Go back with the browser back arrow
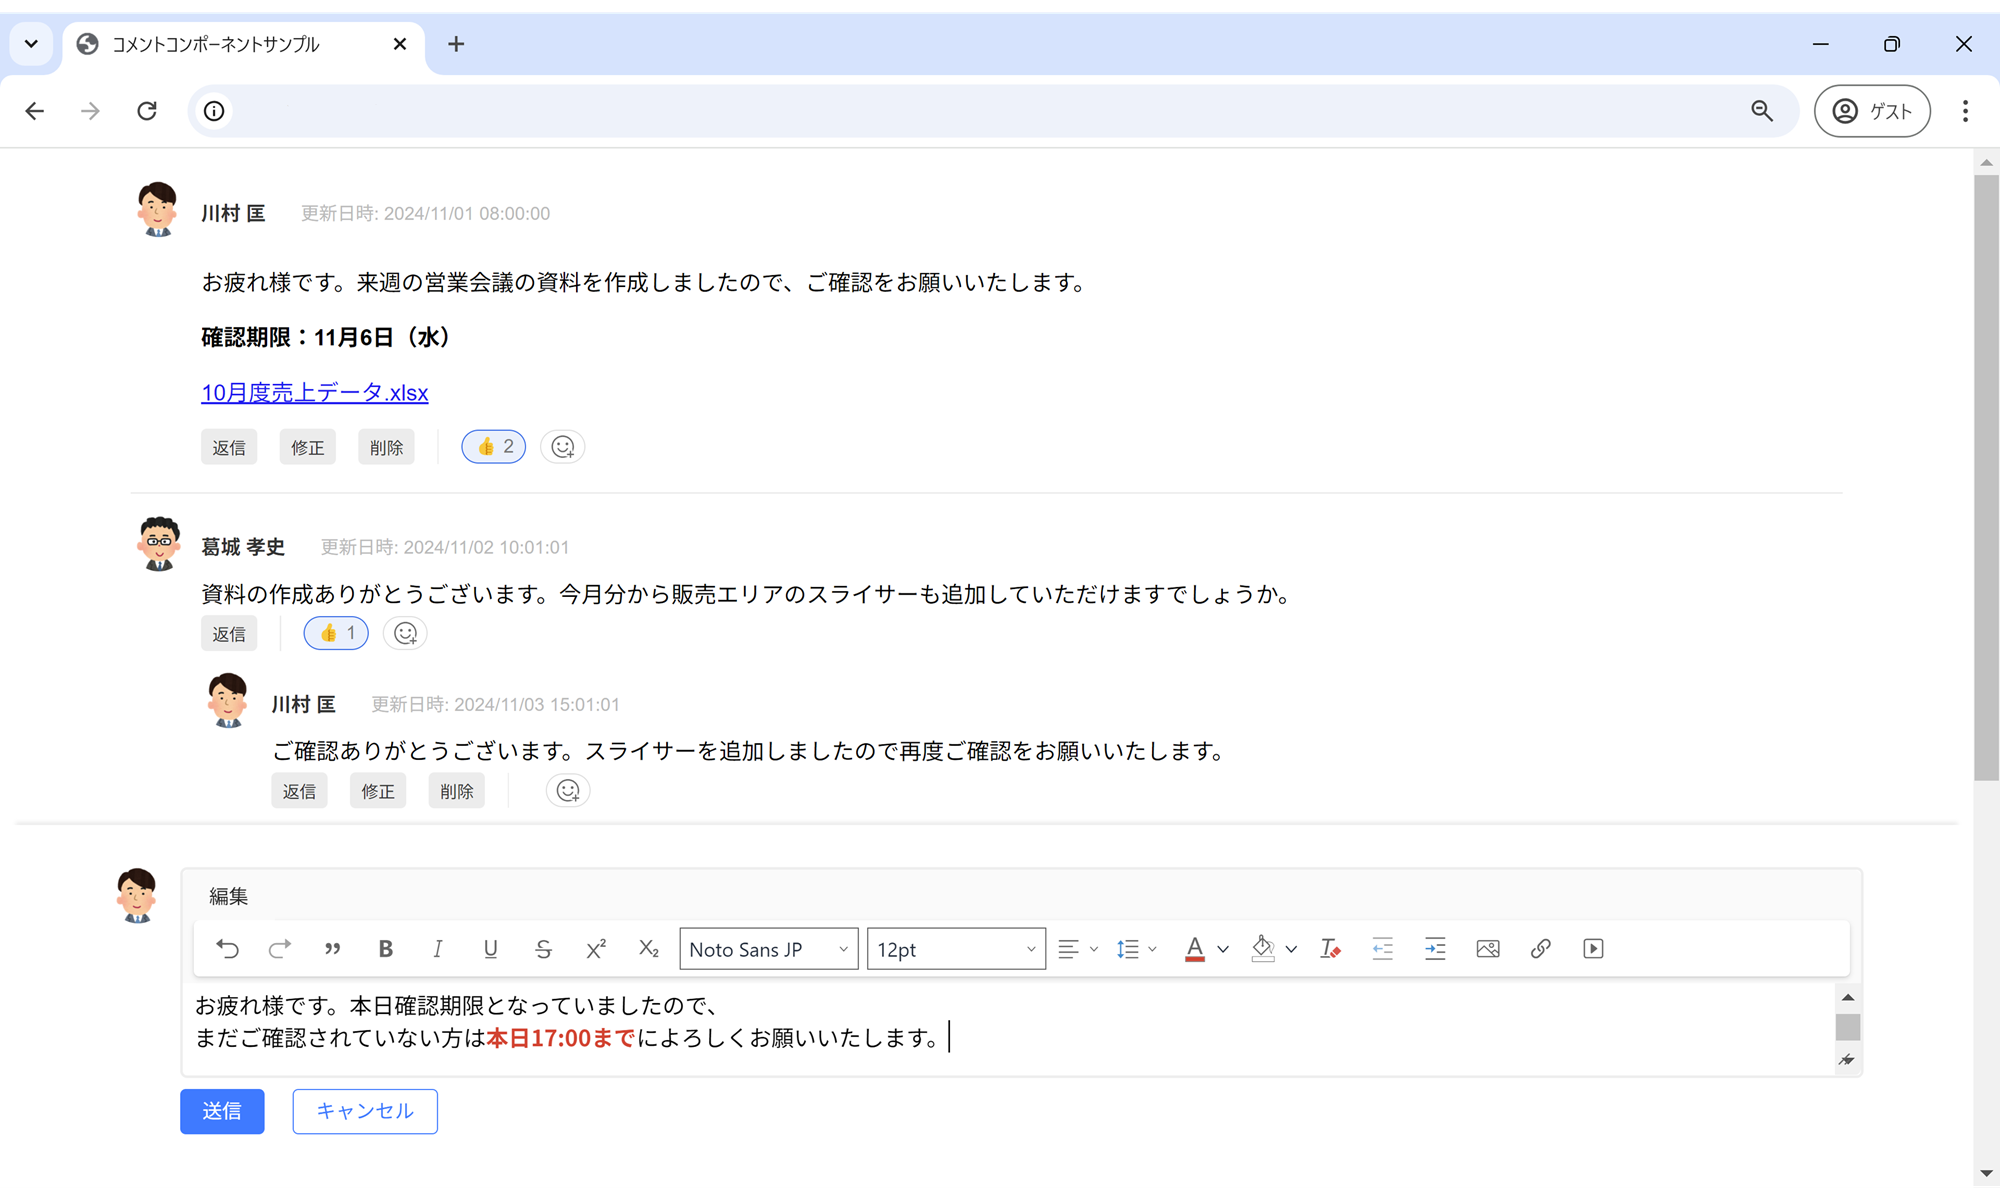This screenshot has width=2000, height=1200. pyautogui.click(x=35, y=111)
